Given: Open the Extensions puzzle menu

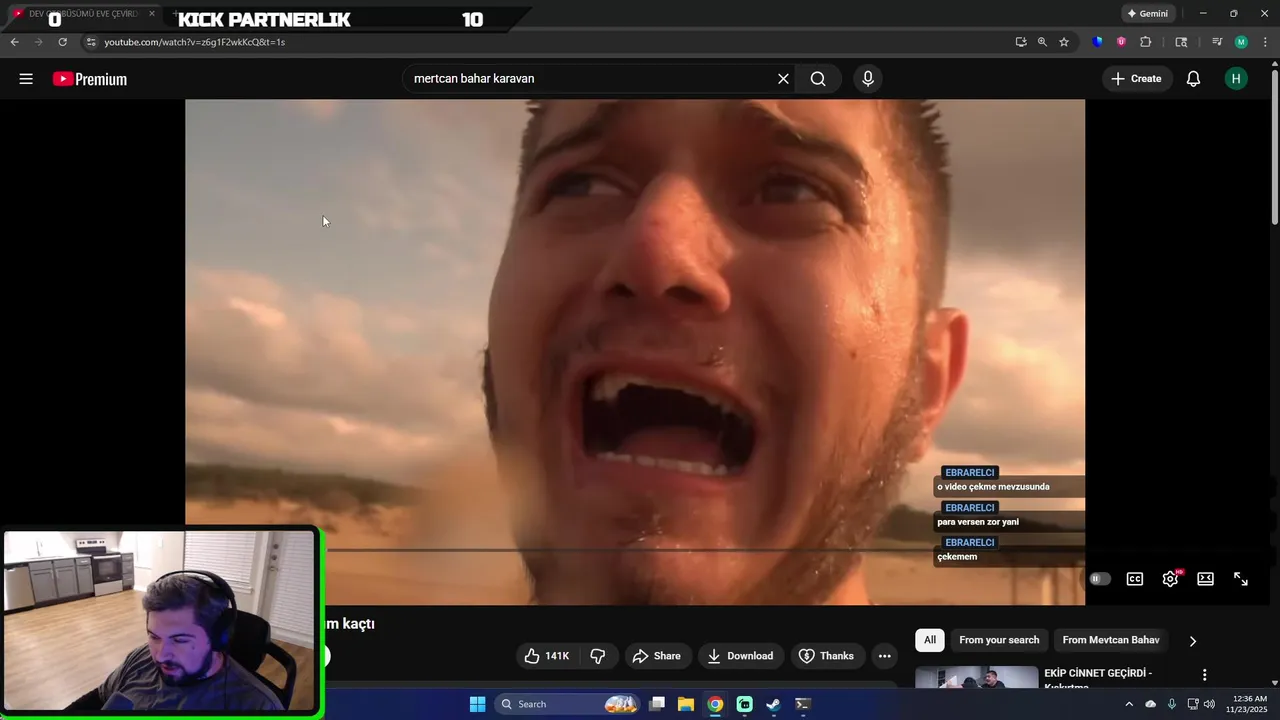Looking at the screenshot, I should (x=1146, y=42).
